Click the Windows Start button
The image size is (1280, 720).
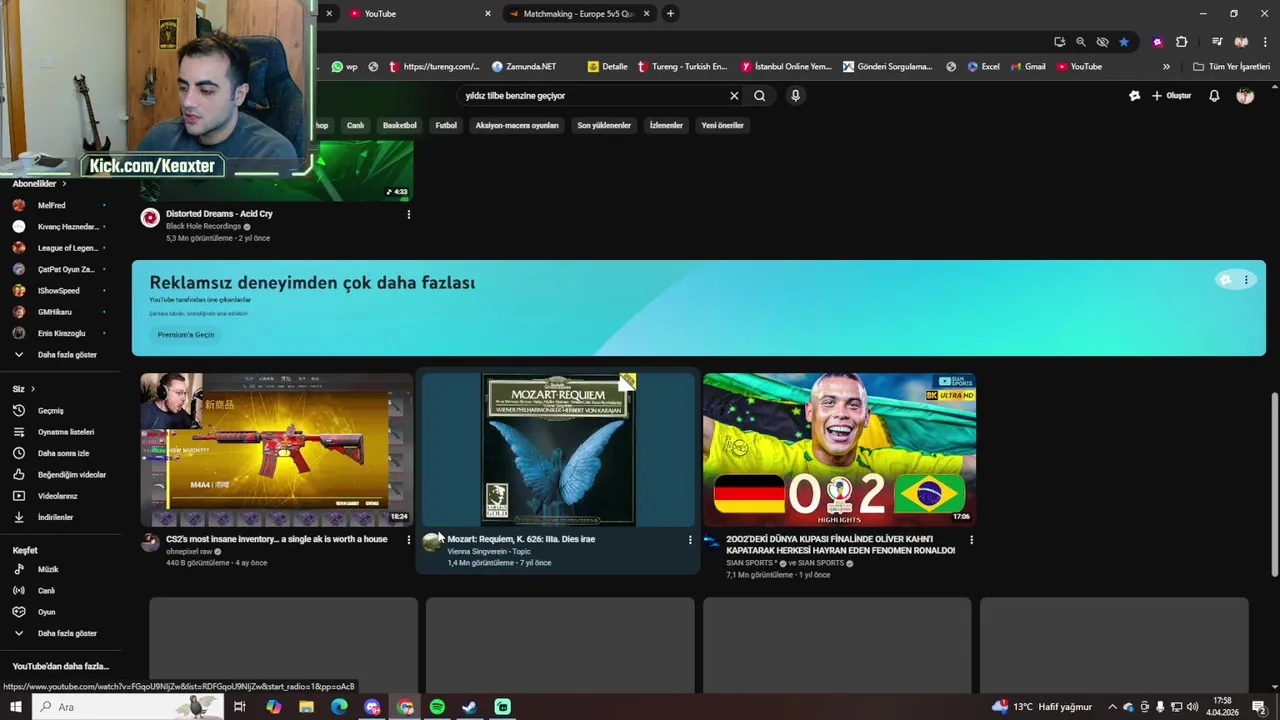pyautogui.click(x=16, y=707)
